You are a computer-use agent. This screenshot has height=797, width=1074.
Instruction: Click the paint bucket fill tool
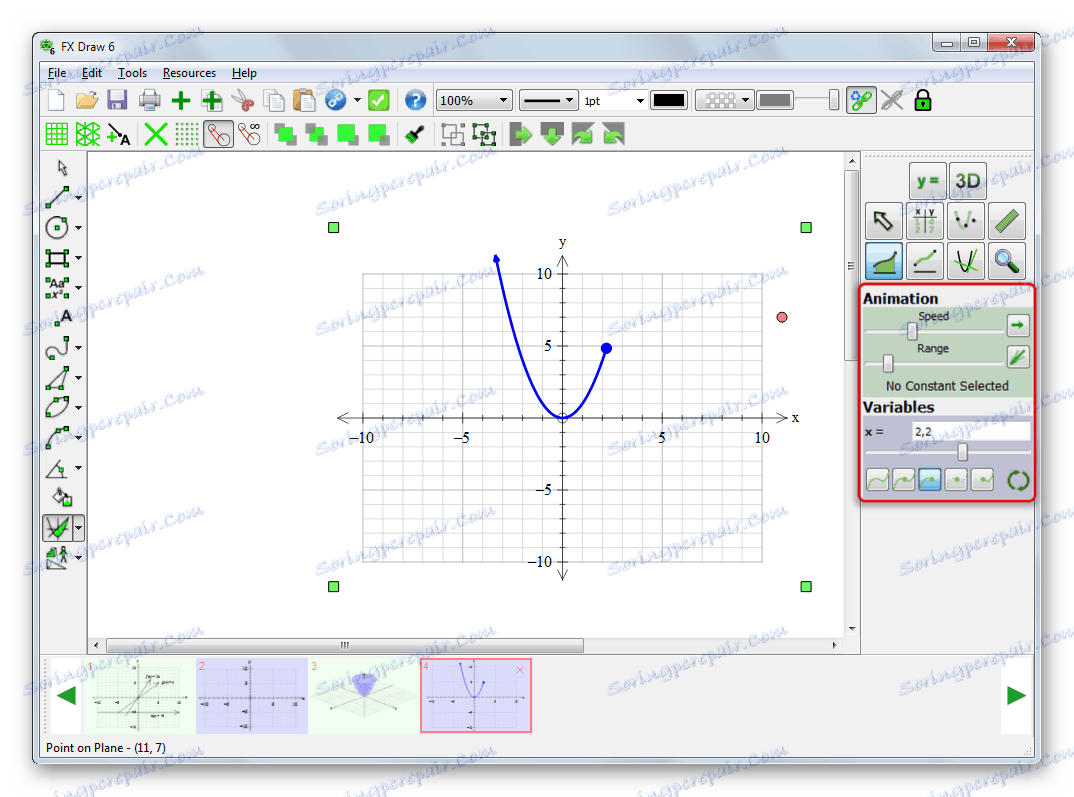coord(61,497)
